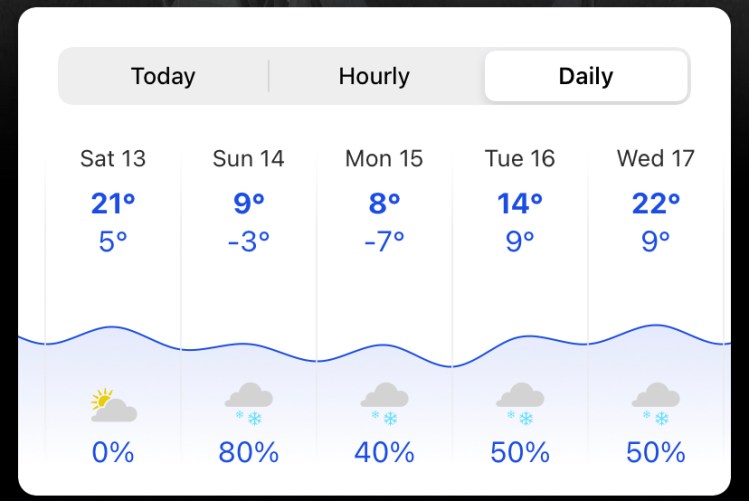Viewport: 749px width, 501px height.
Task: Click Monday's 40% precipitation chance
Action: [384, 453]
